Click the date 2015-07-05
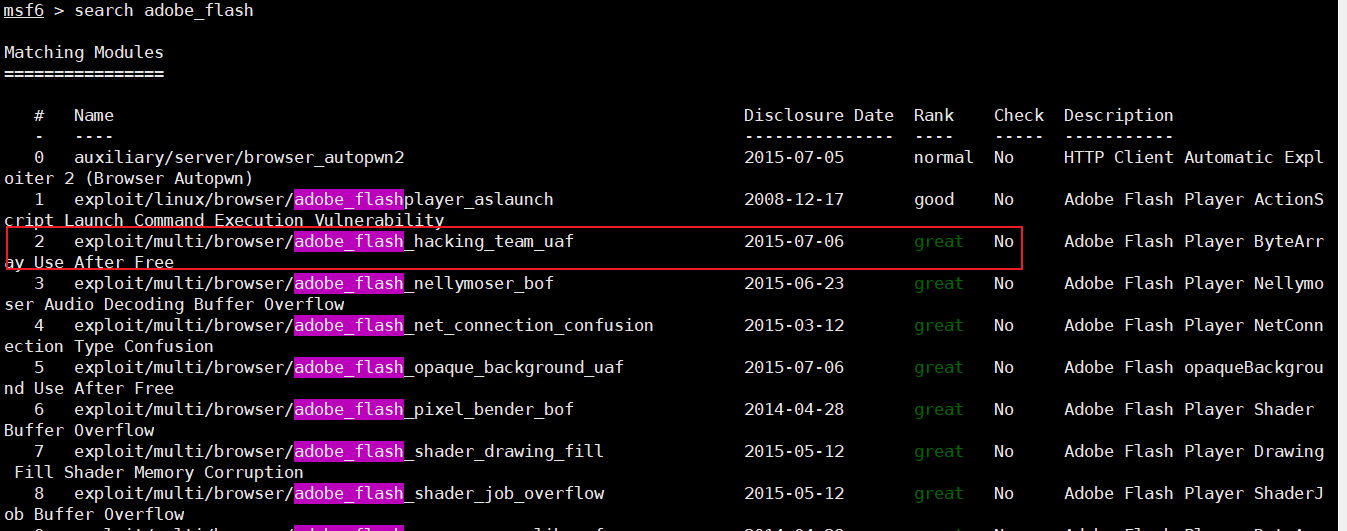The width and height of the screenshot is (1347, 531). pyautogui.click(x=794, y=157)
